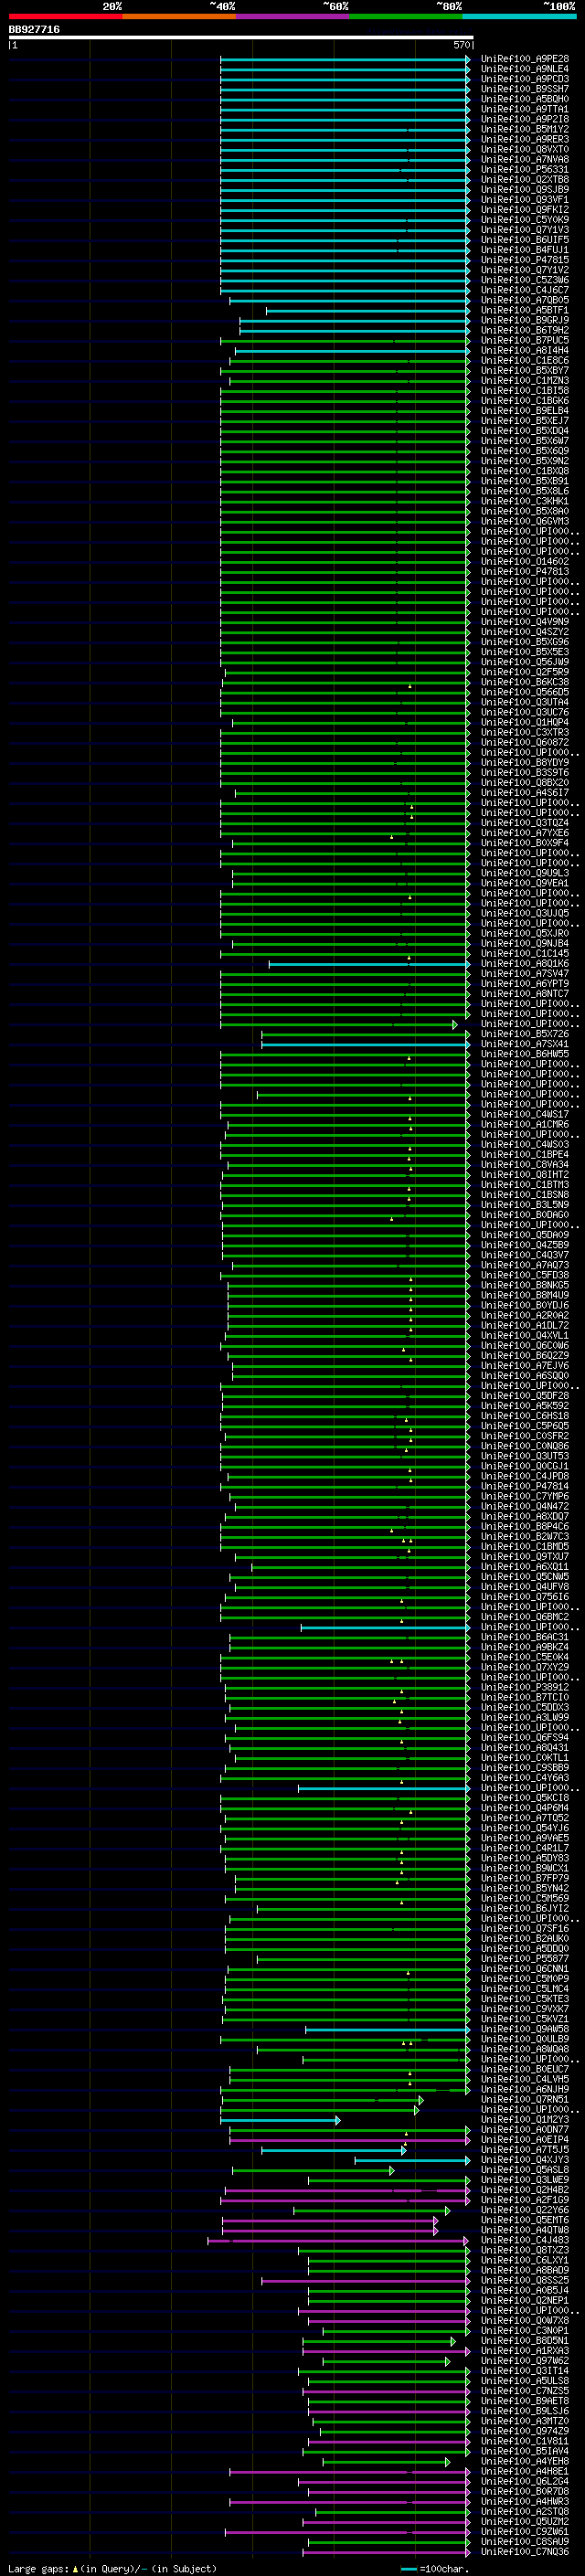Select the query ID BB927716

tap(34, 30)
